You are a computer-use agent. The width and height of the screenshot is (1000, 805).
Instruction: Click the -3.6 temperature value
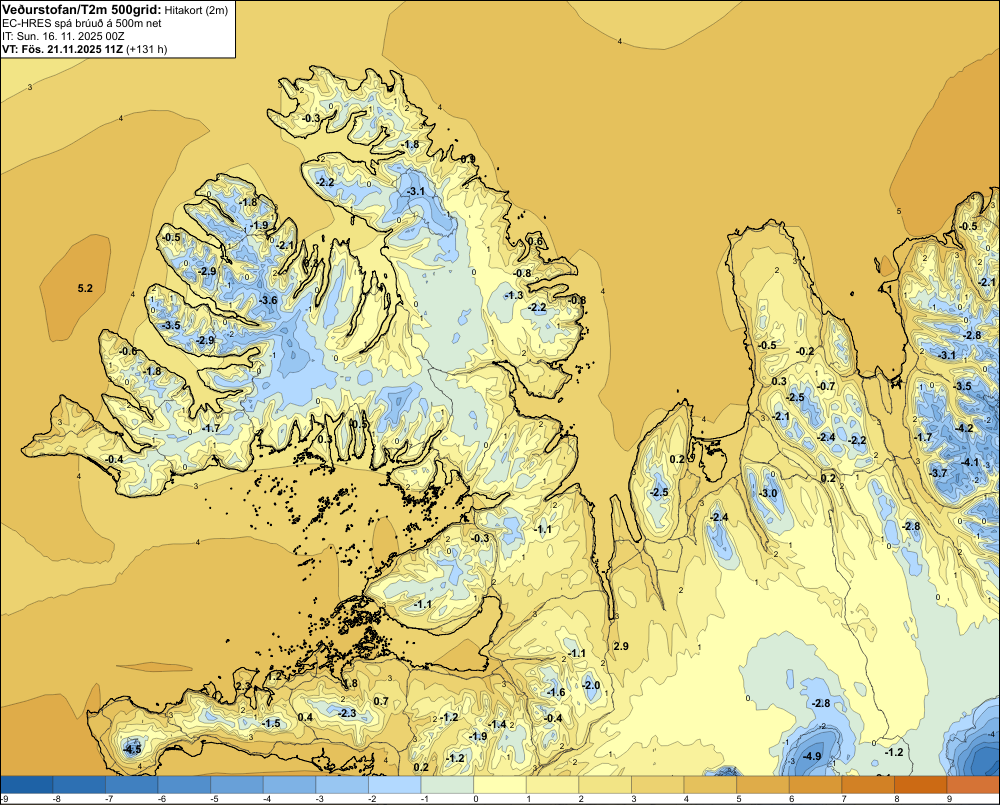tap(268, 300)
